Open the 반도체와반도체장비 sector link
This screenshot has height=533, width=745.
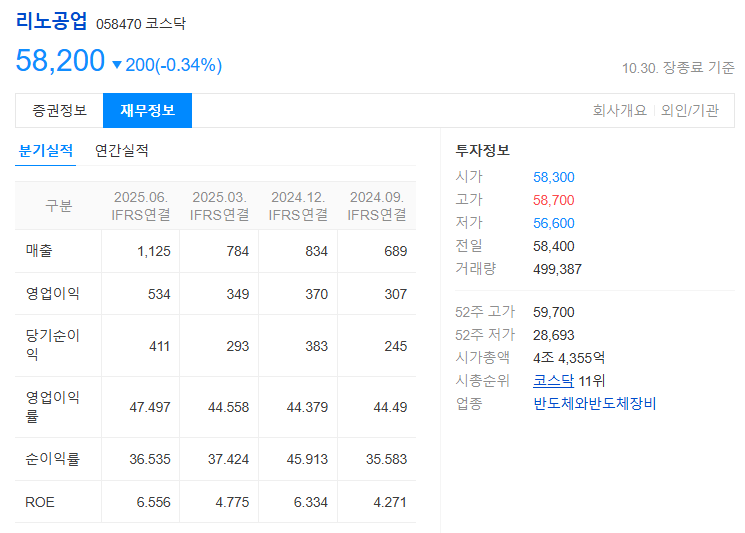click(x=594, y=404)
